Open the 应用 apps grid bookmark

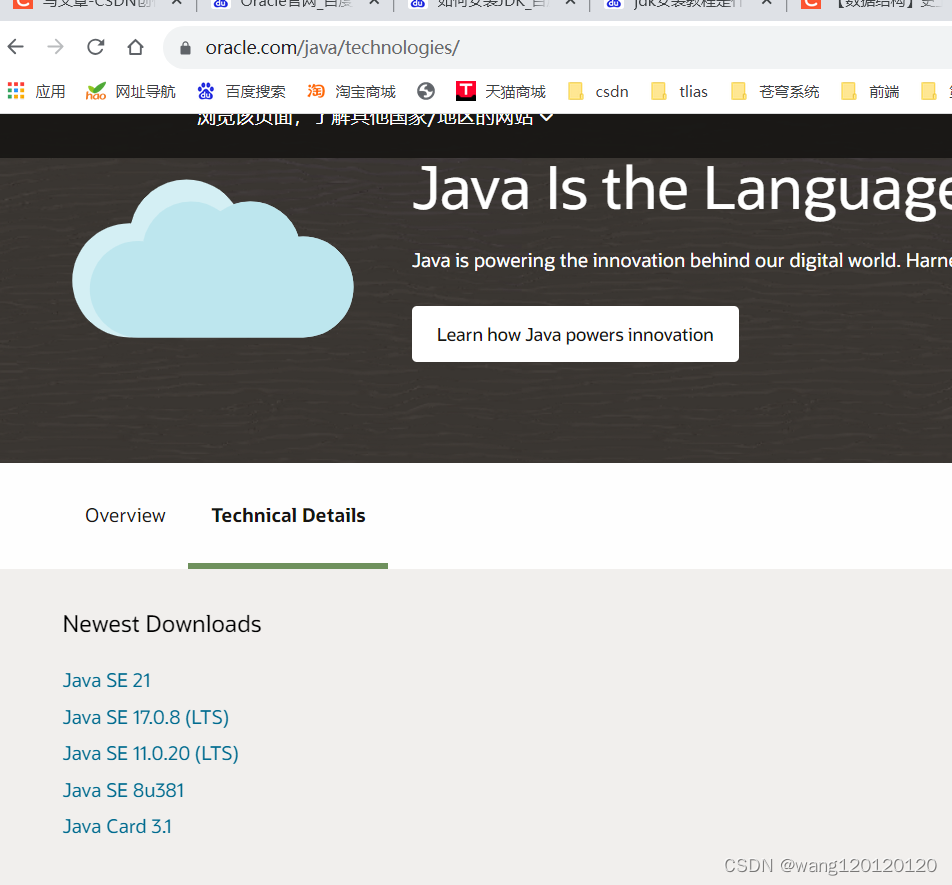click(x=36, y=92)
